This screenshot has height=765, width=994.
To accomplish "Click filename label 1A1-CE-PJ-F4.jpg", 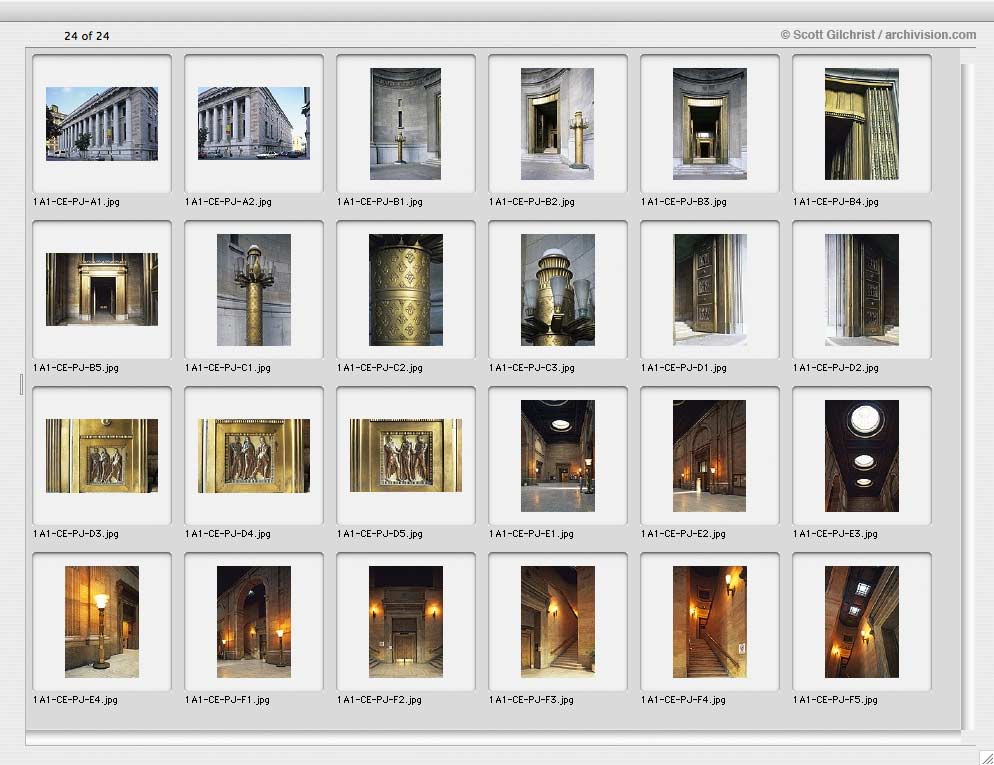I will pos(683,700).
